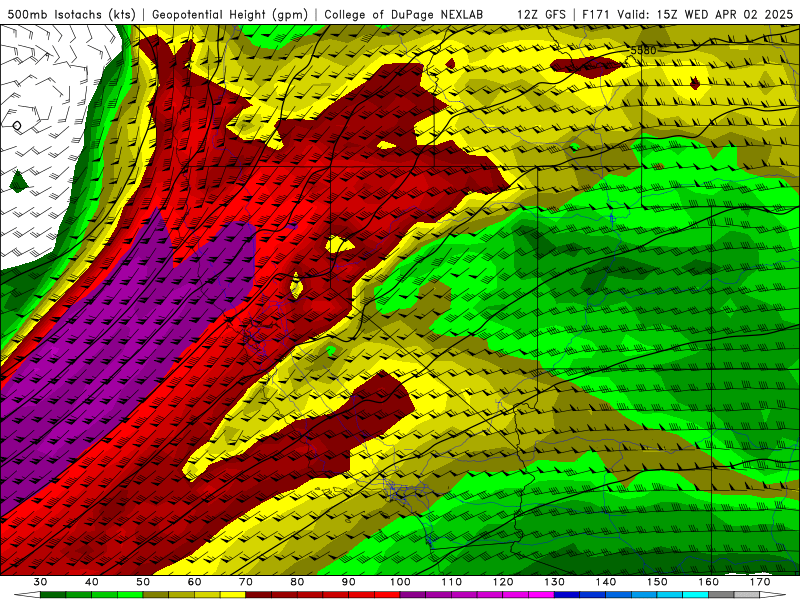This screenshot has width=800, height=600.
Task: Click the 60 knot legend value
Action: 194,582
